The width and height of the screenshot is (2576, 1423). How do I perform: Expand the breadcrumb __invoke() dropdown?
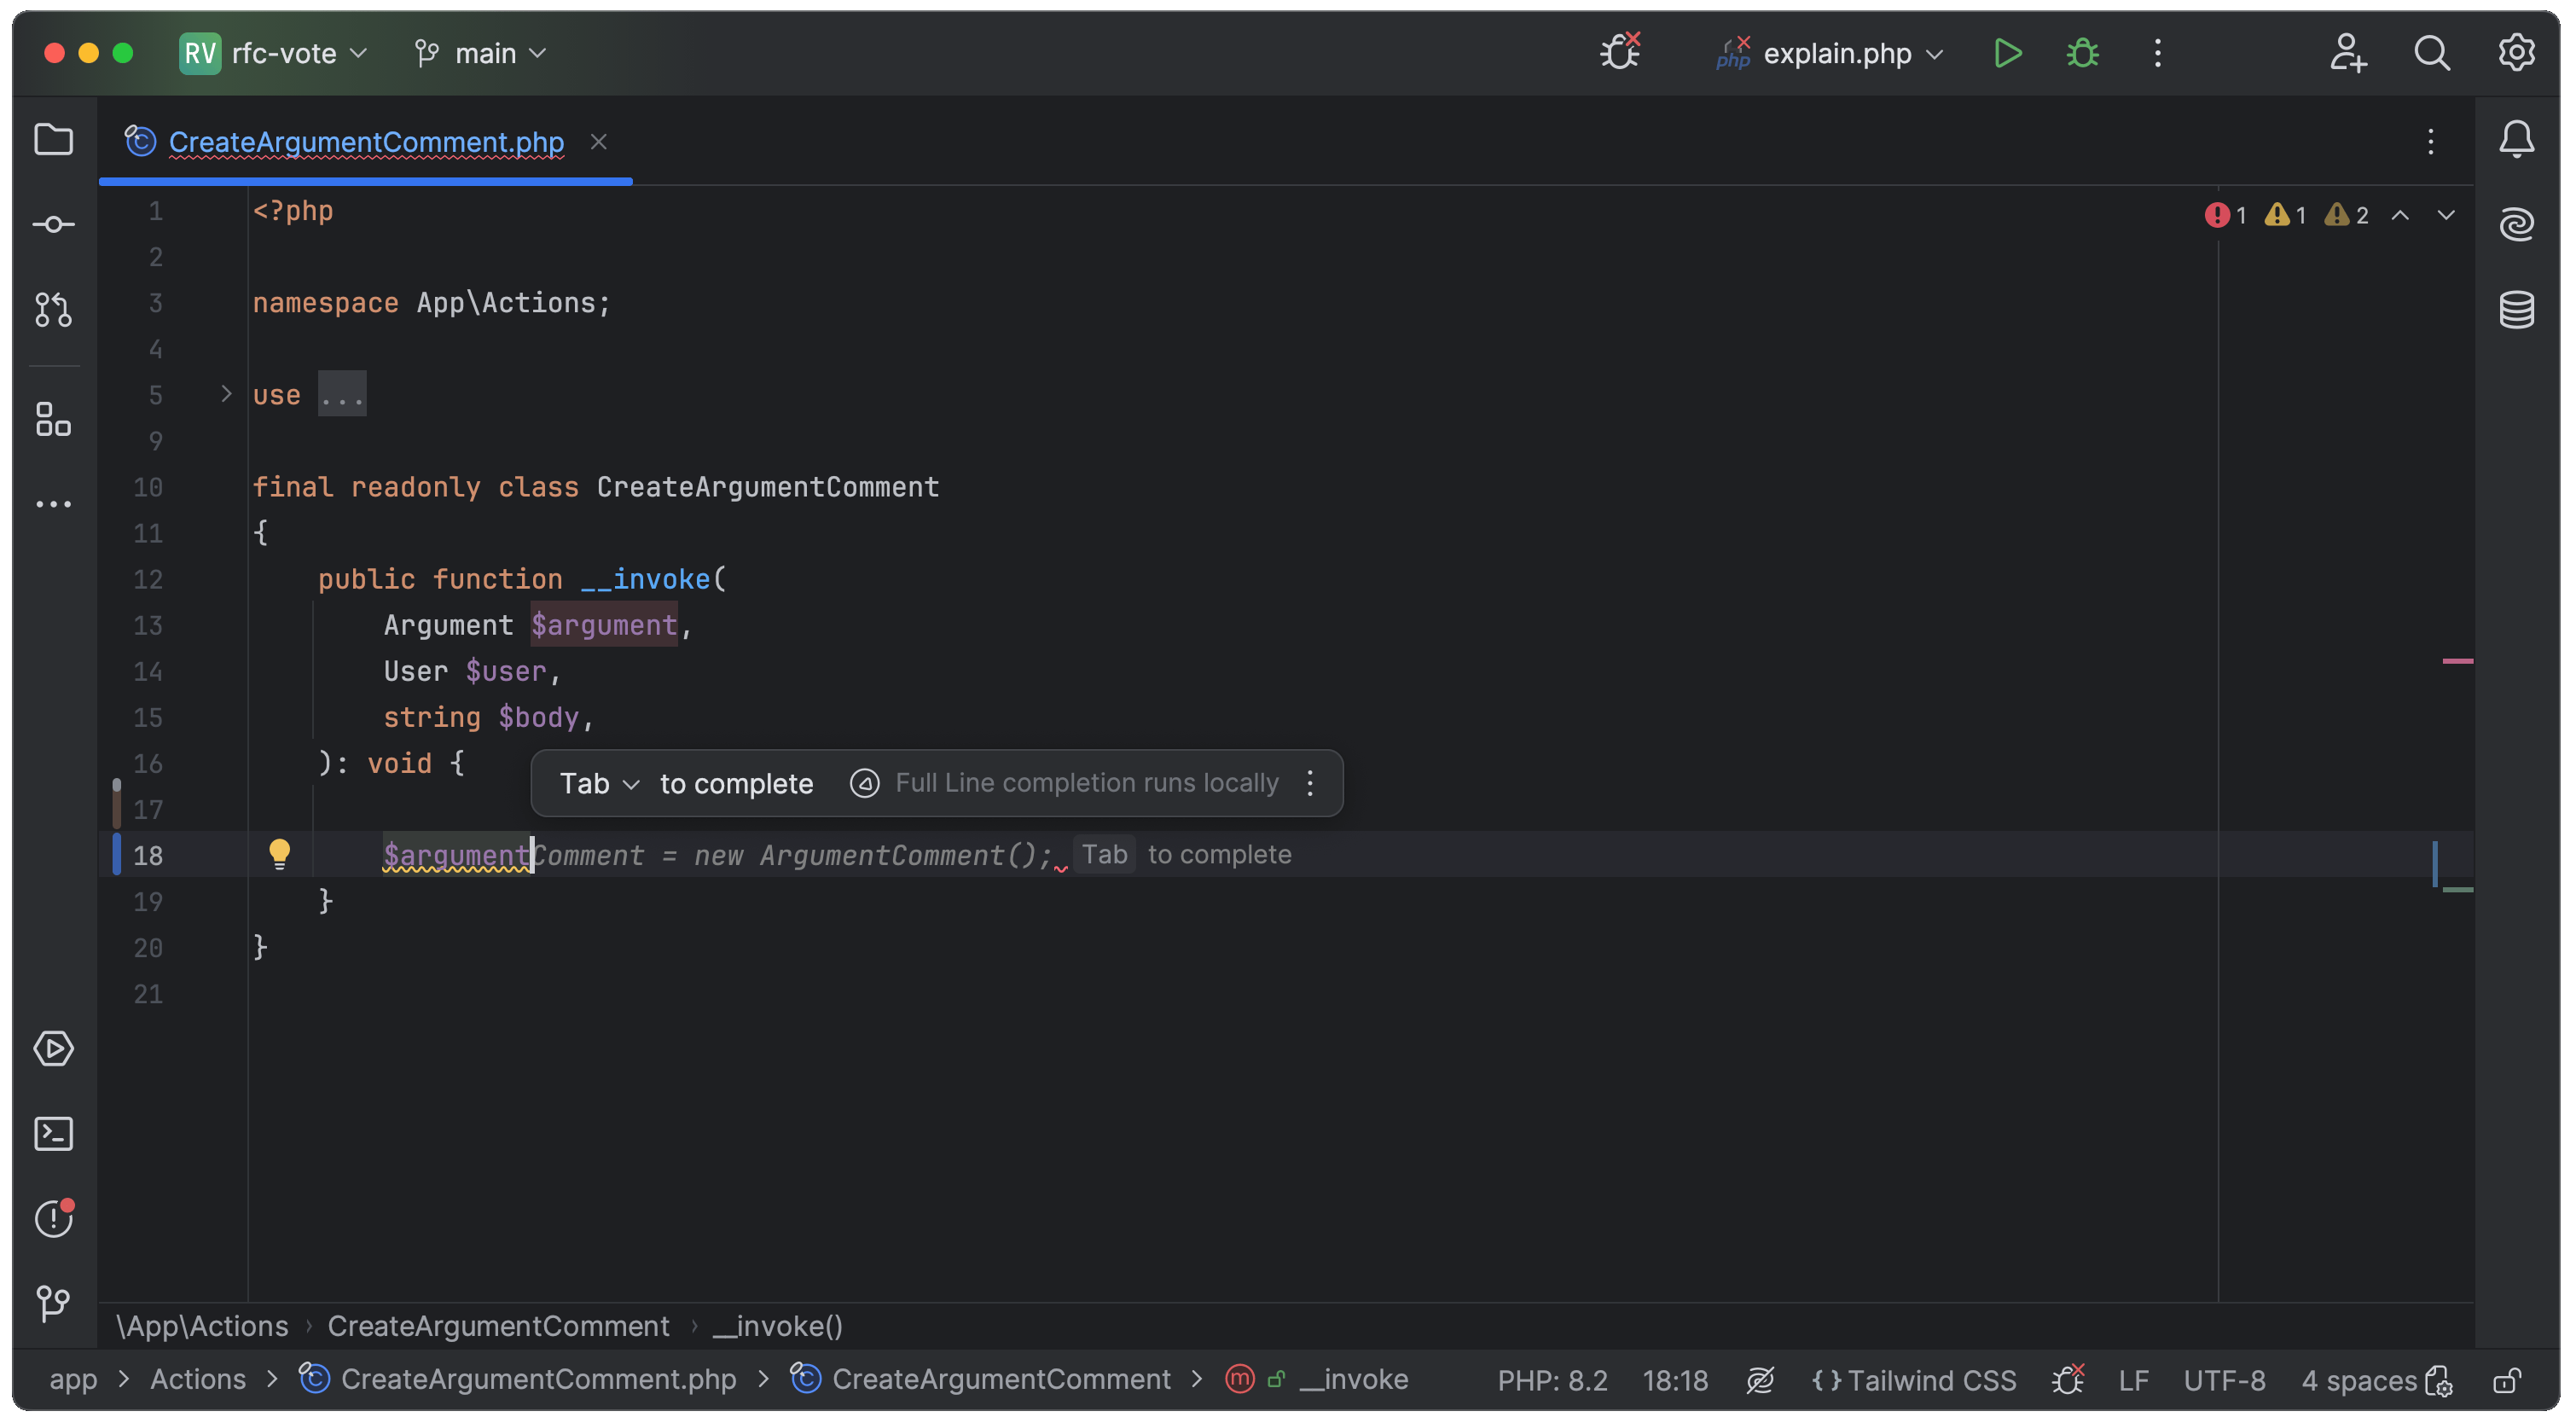pos(778,1325)
